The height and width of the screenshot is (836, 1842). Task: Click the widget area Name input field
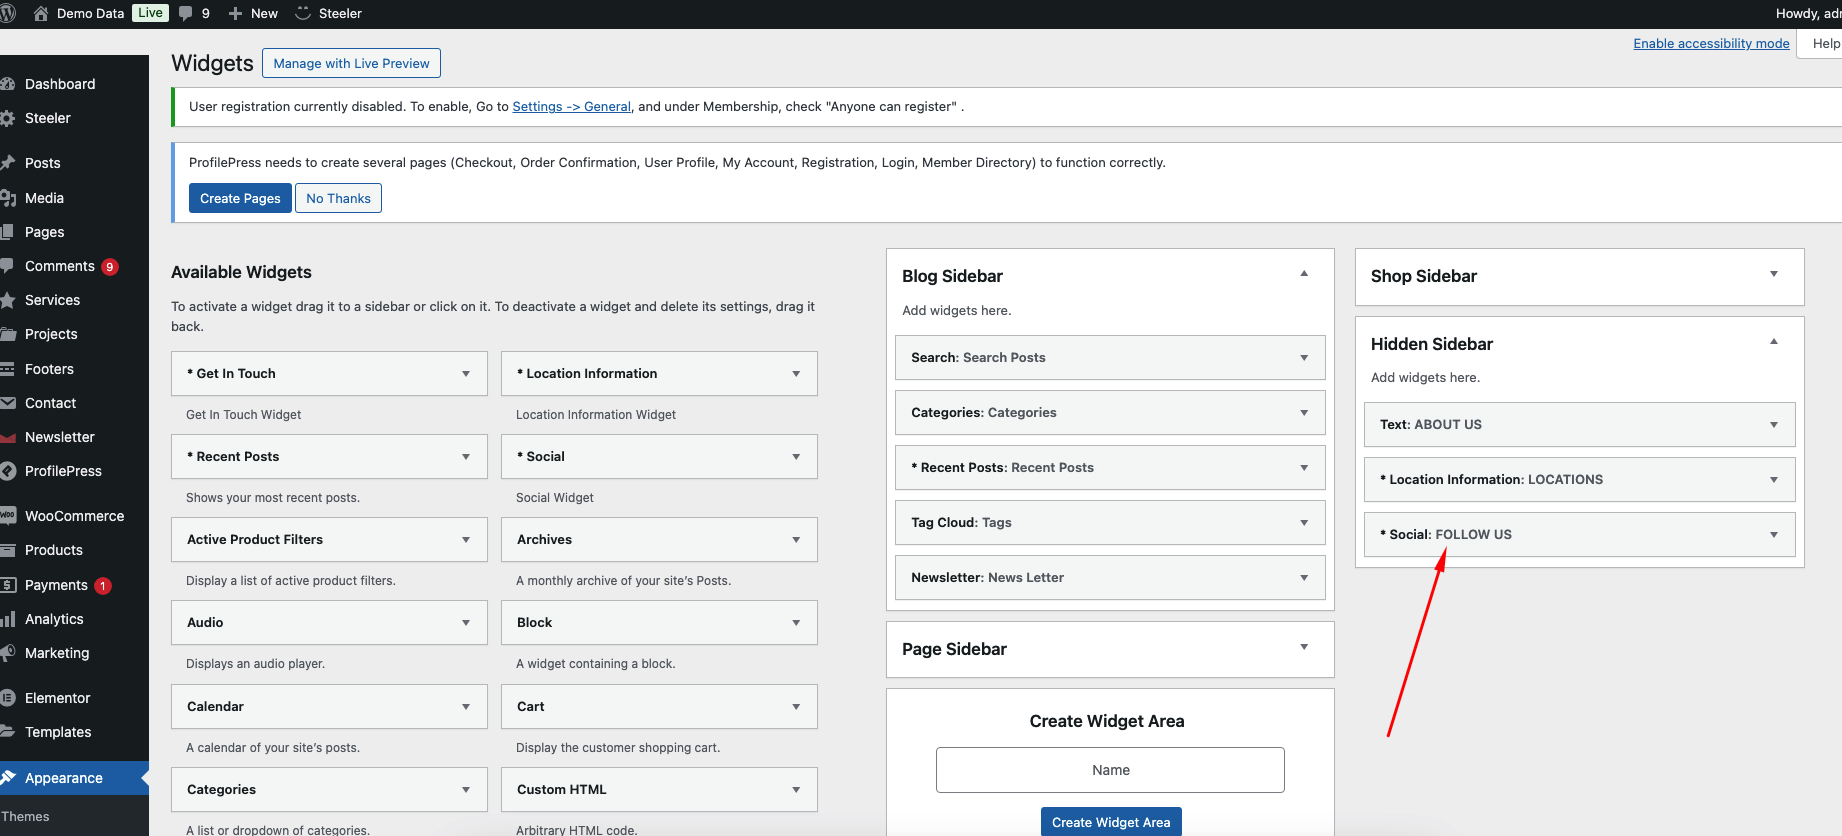click(1110, 770)
